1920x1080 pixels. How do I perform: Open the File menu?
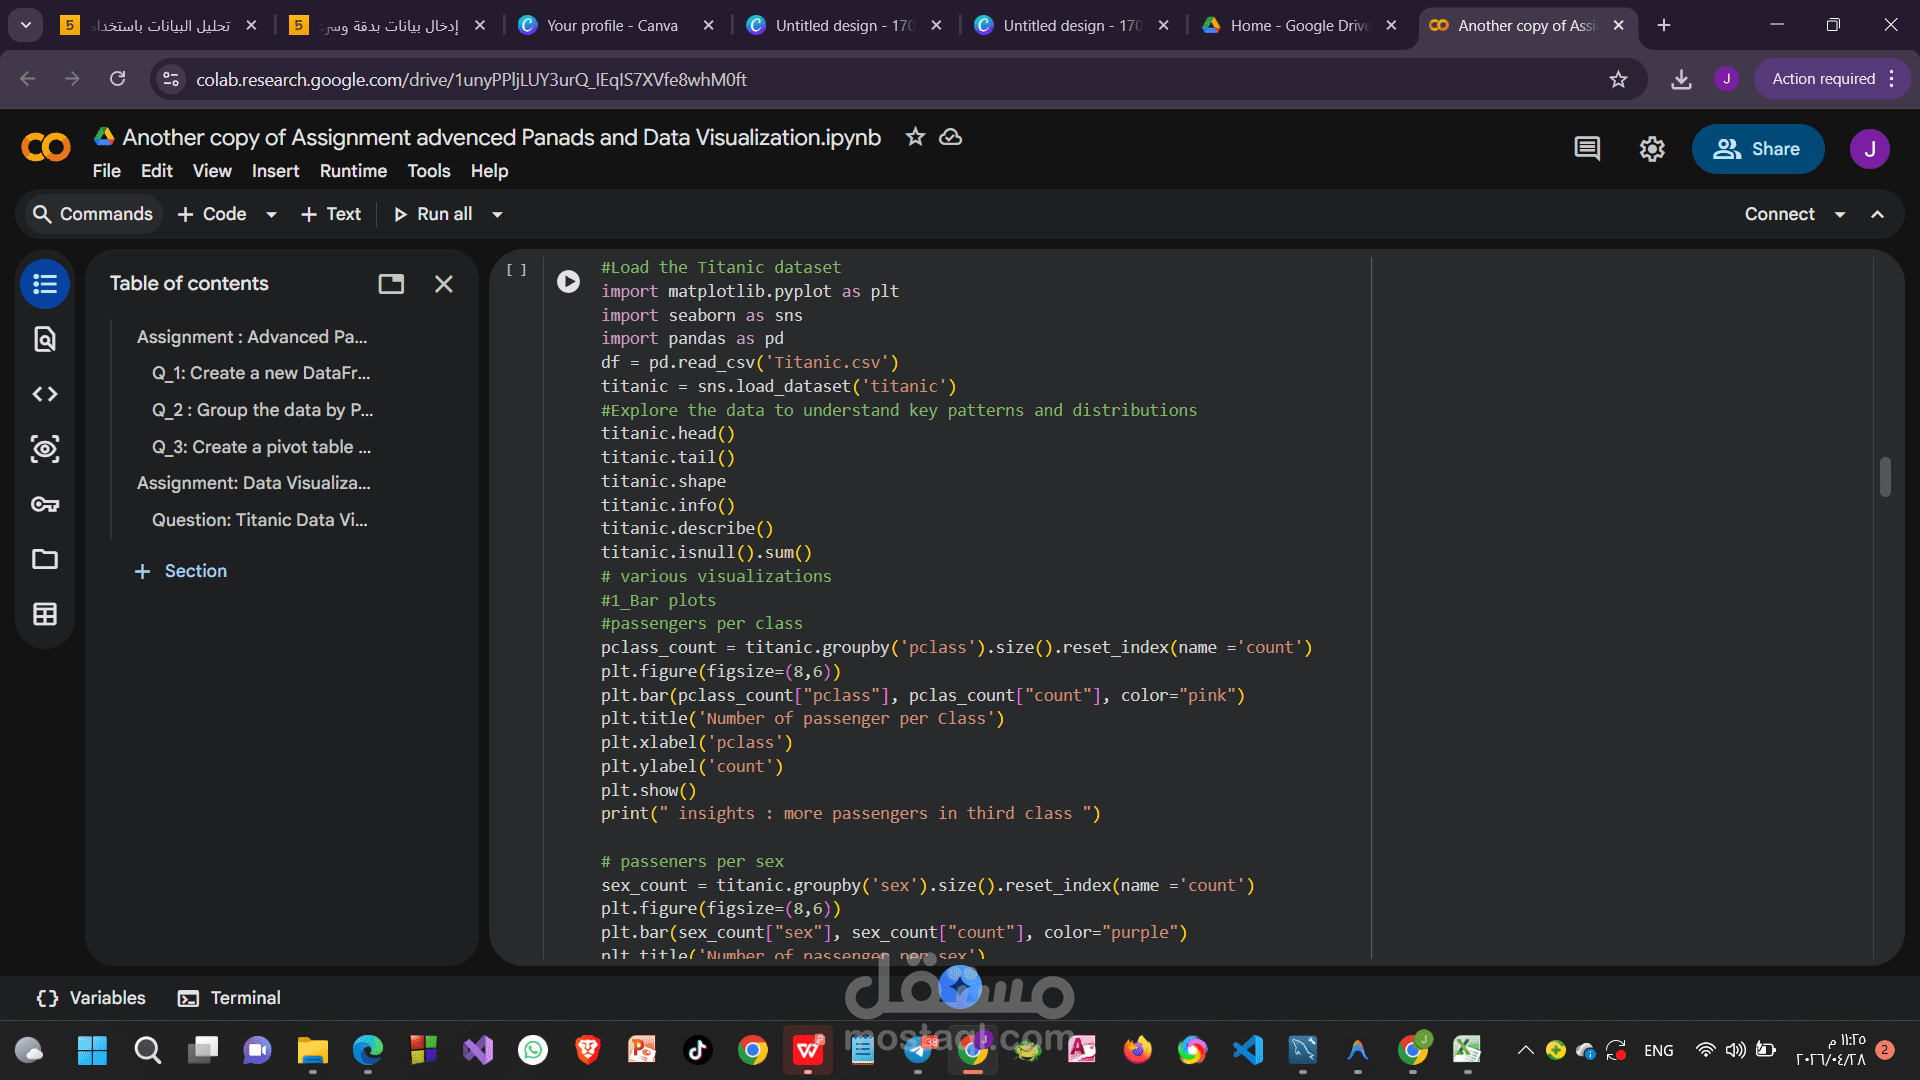tap(106, 171)
